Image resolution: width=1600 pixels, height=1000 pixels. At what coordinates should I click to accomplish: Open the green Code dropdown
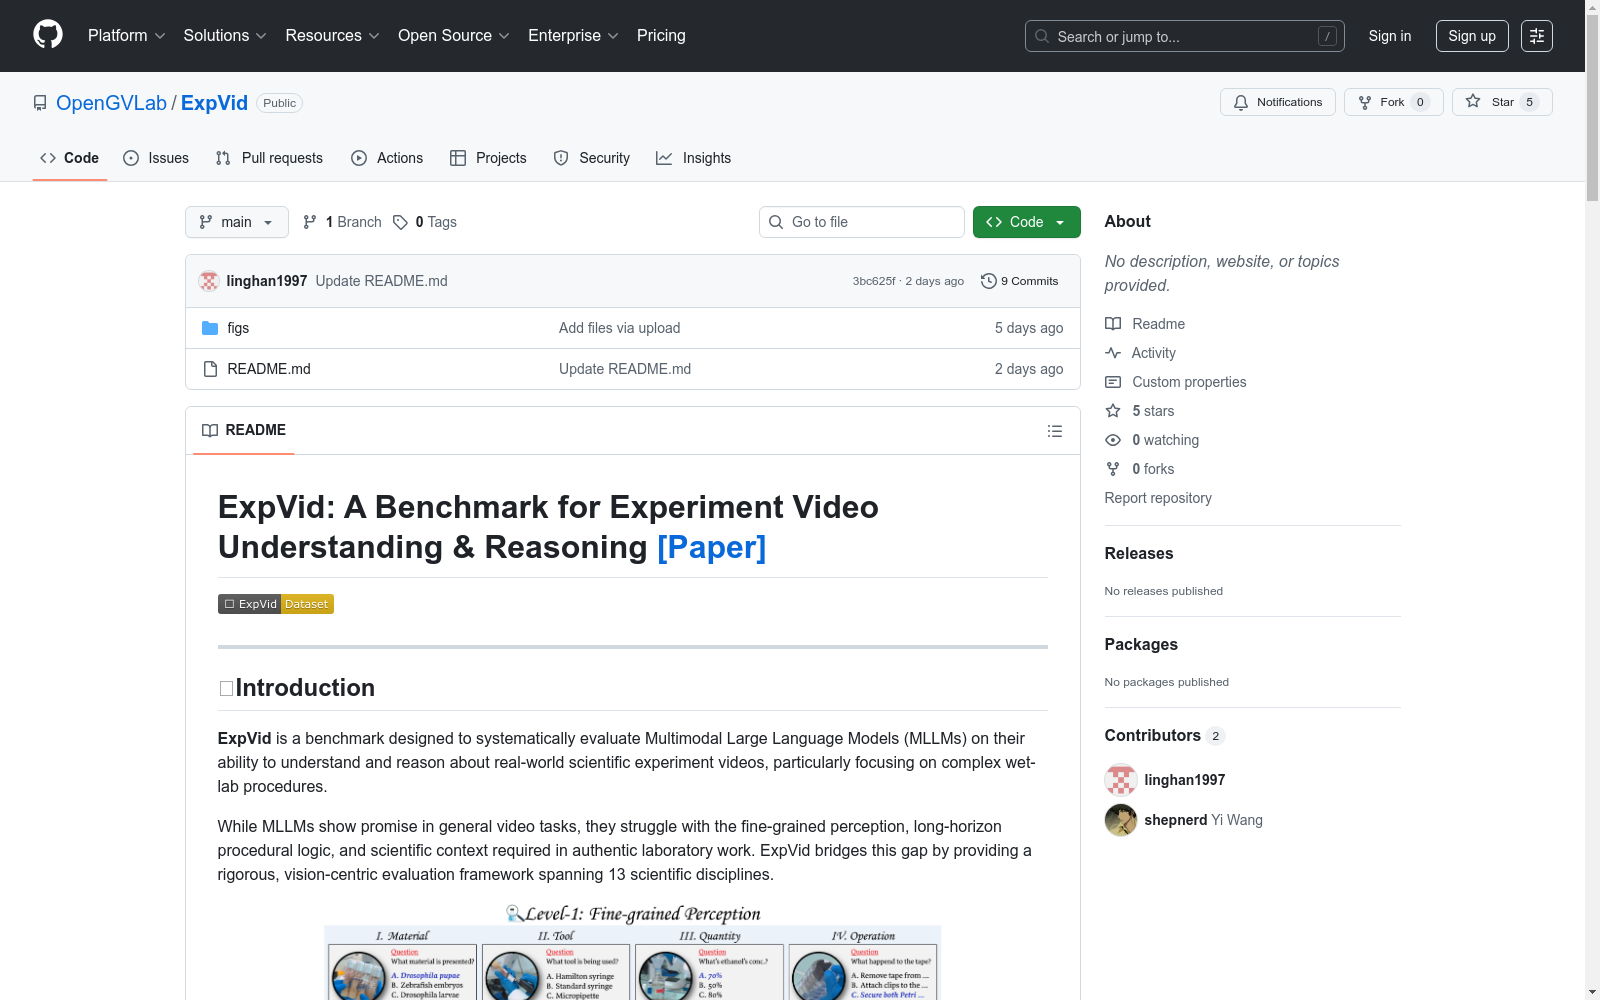click(1027, 222)
